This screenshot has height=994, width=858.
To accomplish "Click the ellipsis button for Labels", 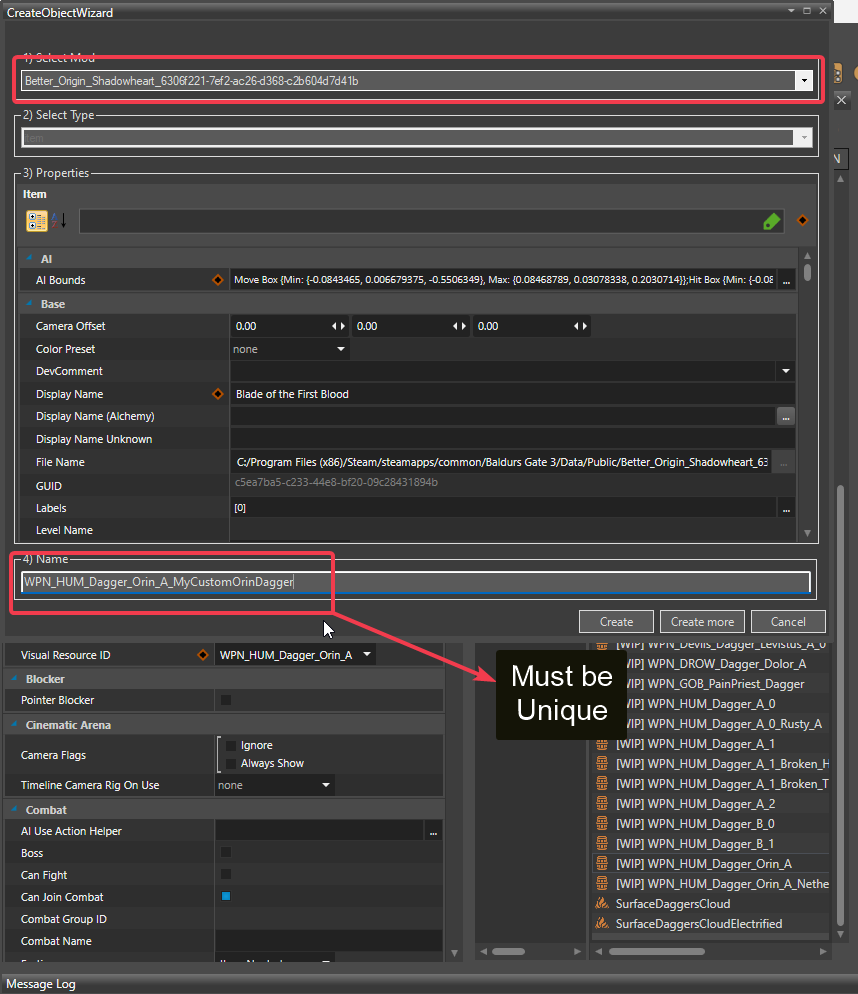I will click(786, 509).
